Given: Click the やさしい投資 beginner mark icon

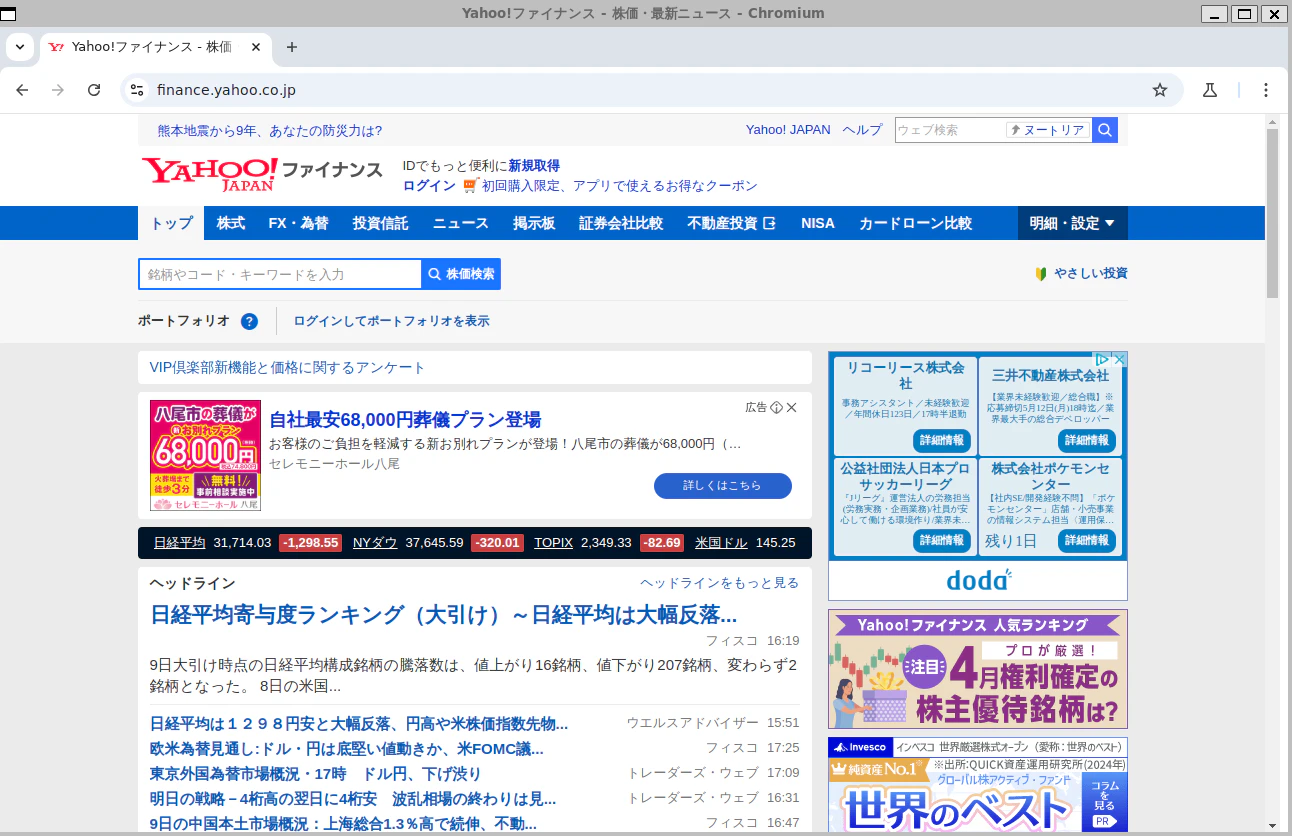Looking at the screenshot, I should click(1041, 273).
